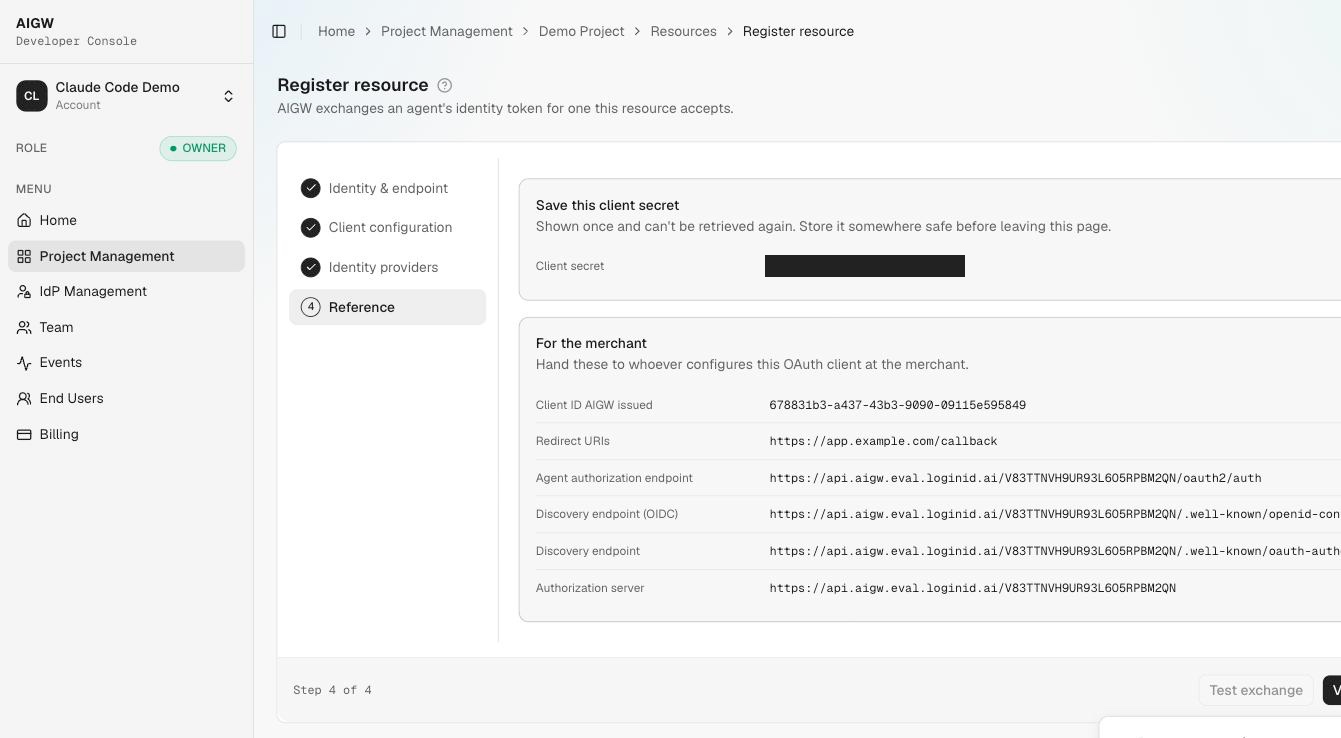This screenshot has width=1341, height=738.
Task: Click the Identity & endpoint checkmark icon
Action: click(x=311, y=188)
